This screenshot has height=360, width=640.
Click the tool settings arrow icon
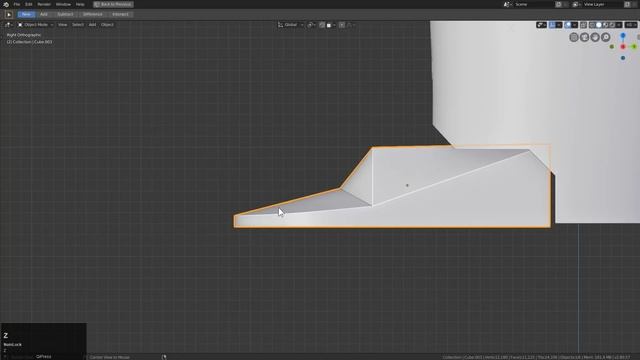point(9,14)
